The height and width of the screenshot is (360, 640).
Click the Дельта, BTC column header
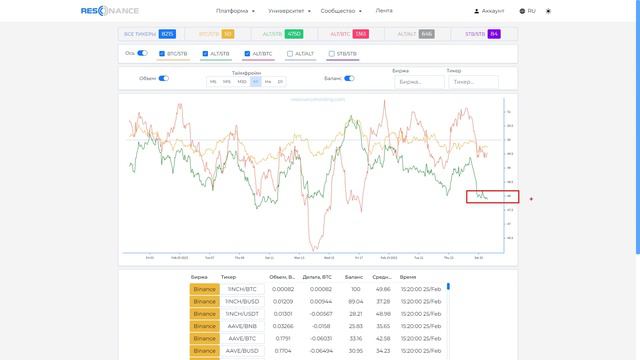(x=317, y=277)
